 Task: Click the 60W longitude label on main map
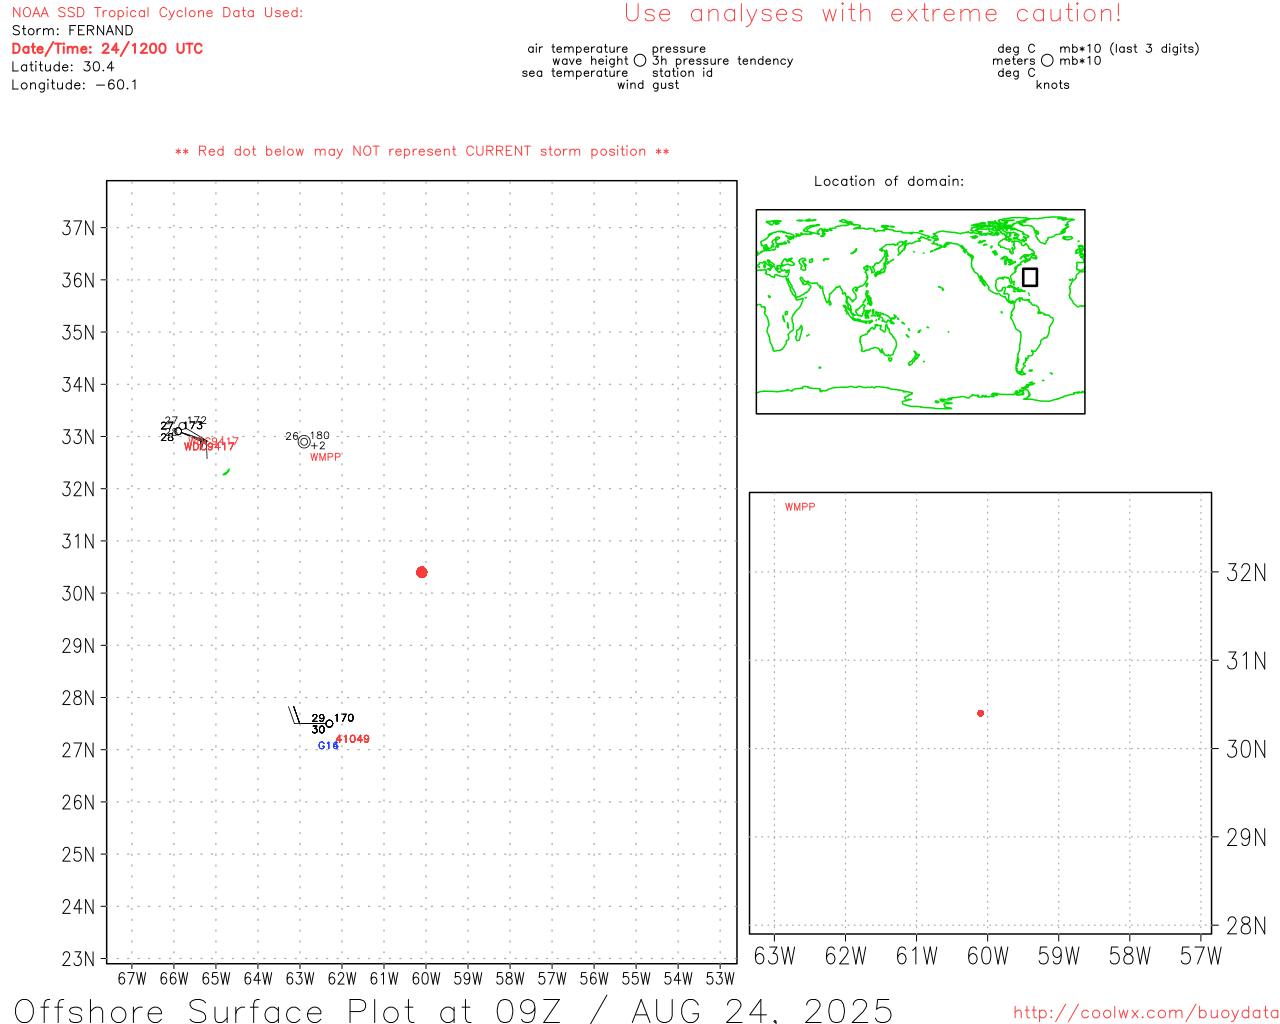tap(426, 979)
